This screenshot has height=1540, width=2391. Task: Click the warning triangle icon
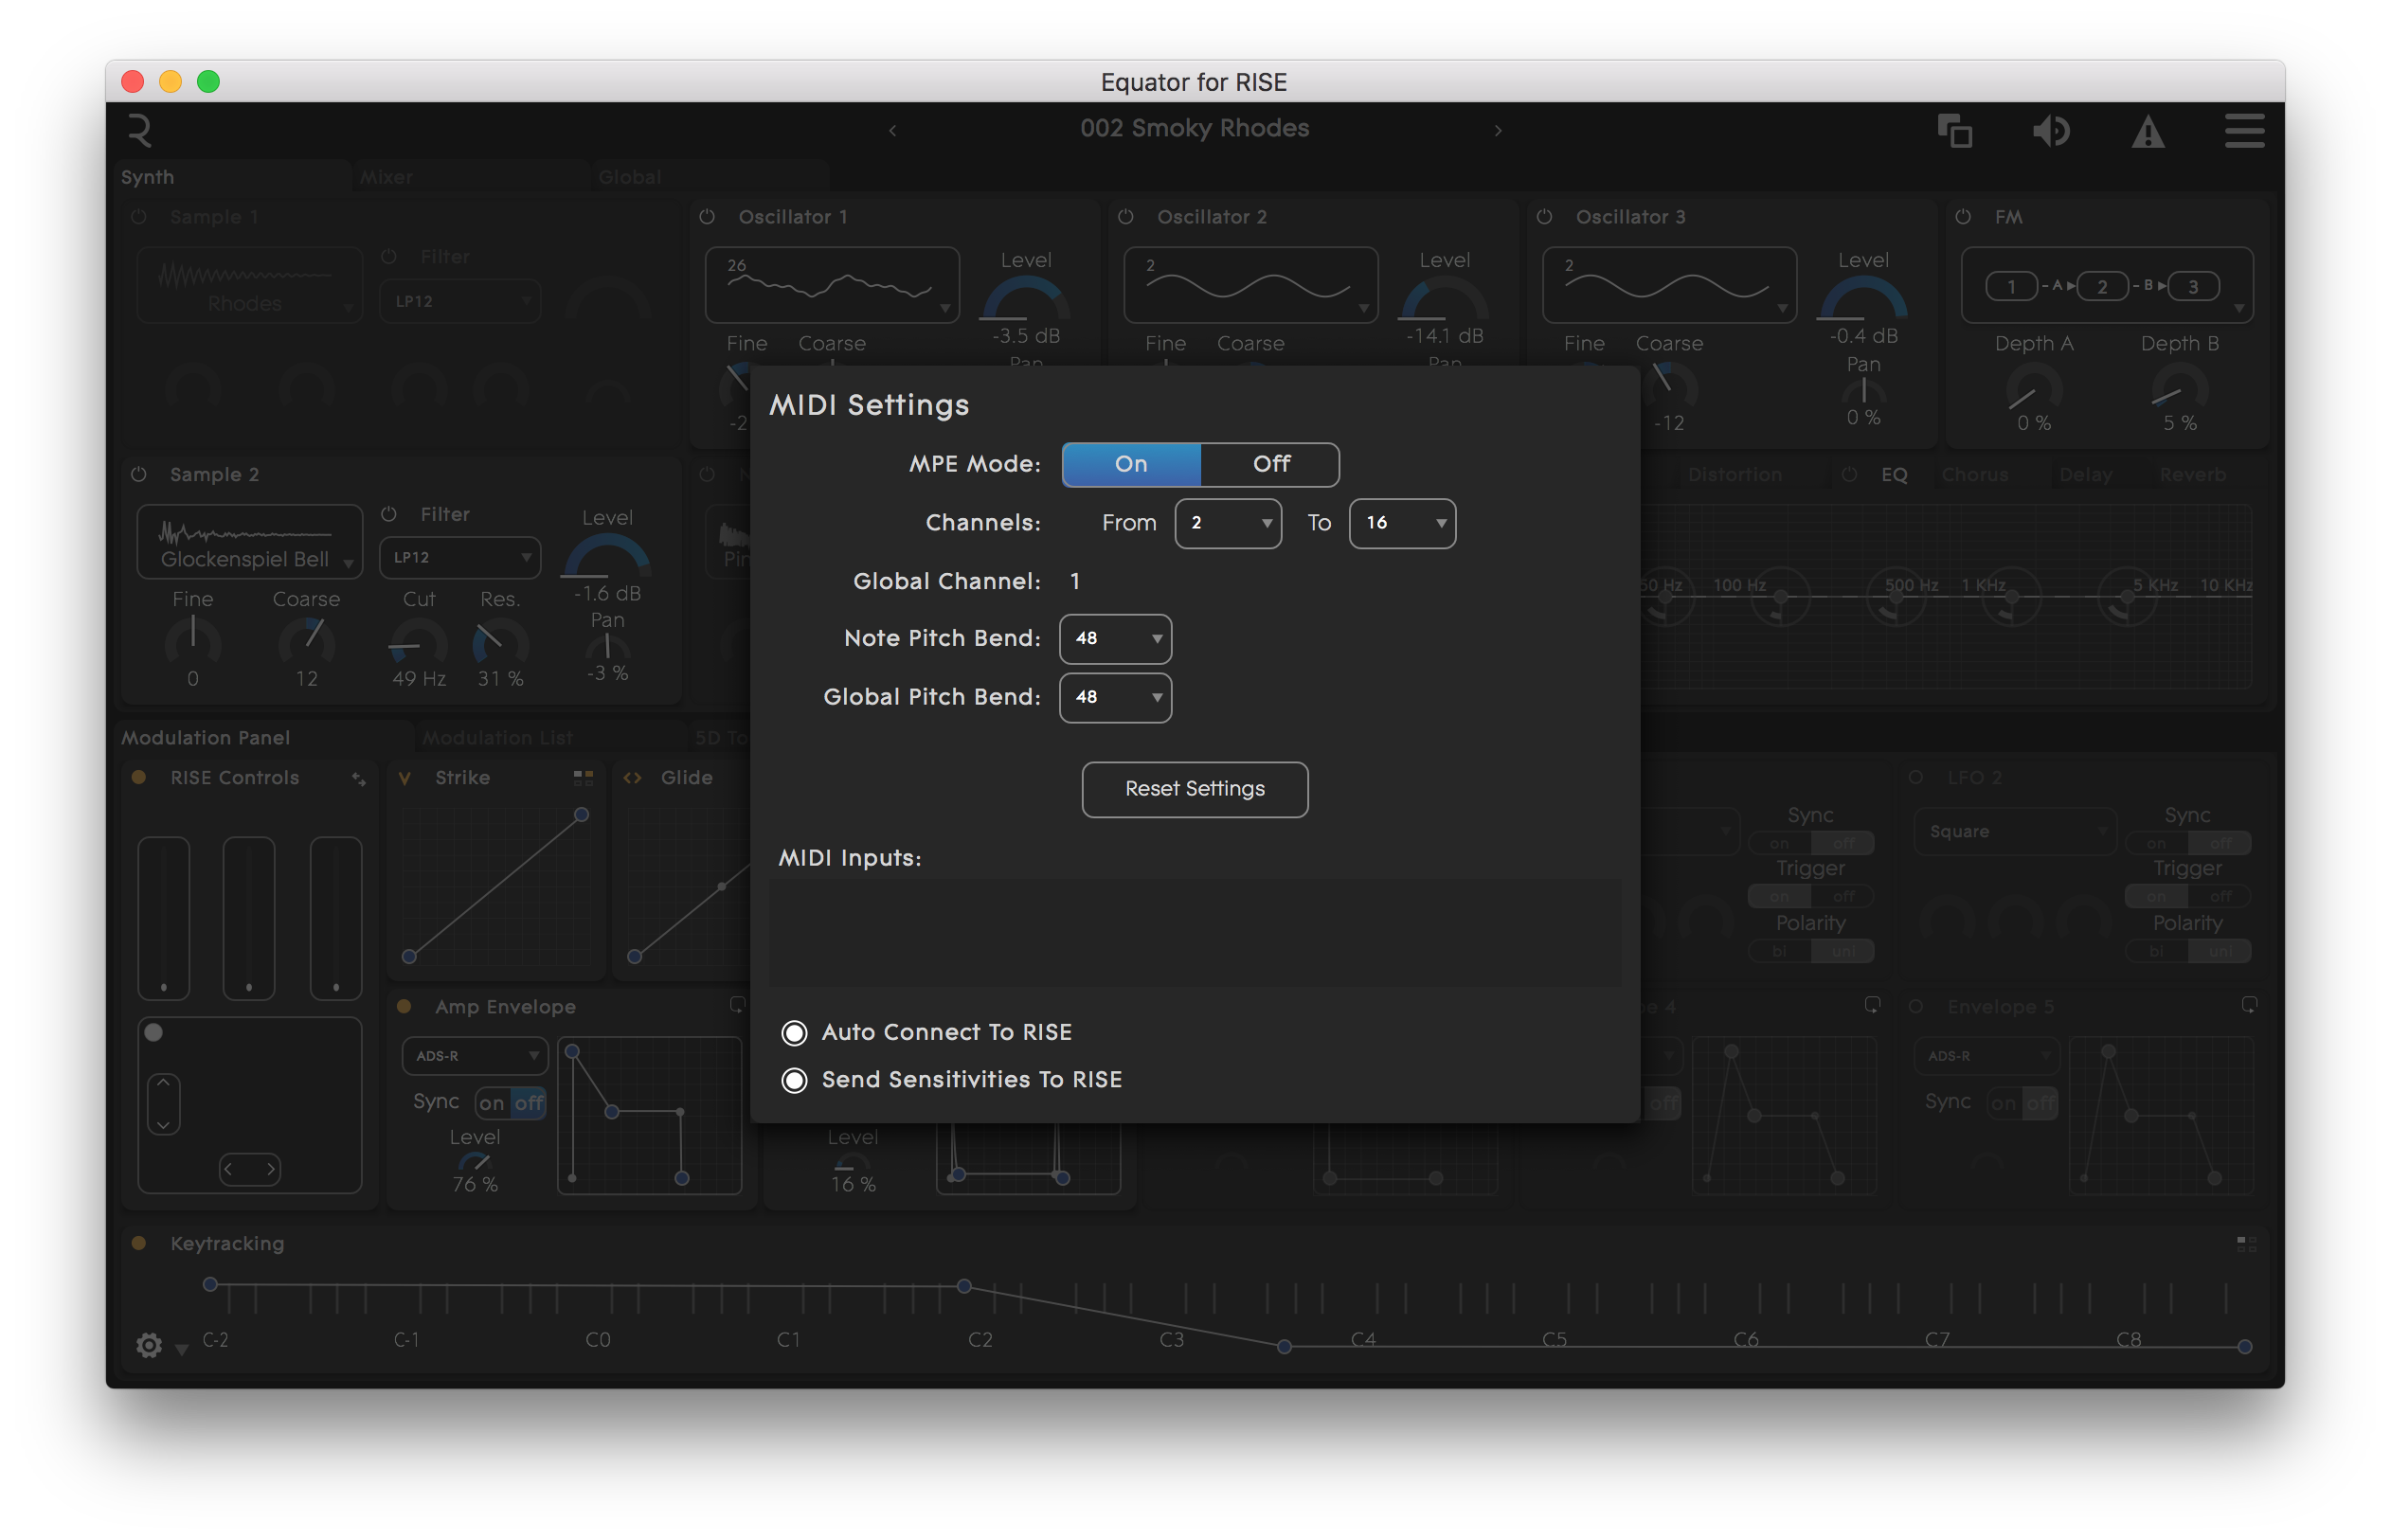[x=2148, y=133]
